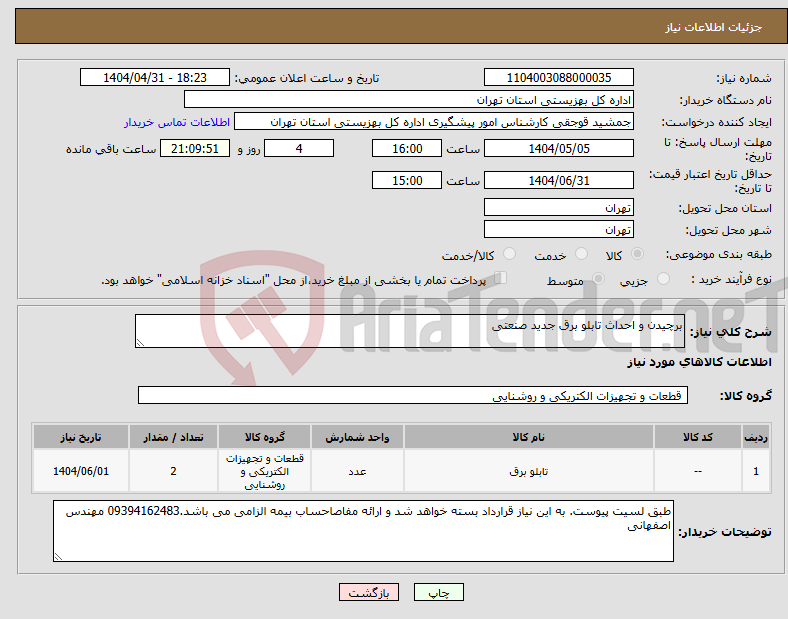This screenshot has height=619, width=788.
Task: Click the کد کالا column header
Action: point(698,437)
